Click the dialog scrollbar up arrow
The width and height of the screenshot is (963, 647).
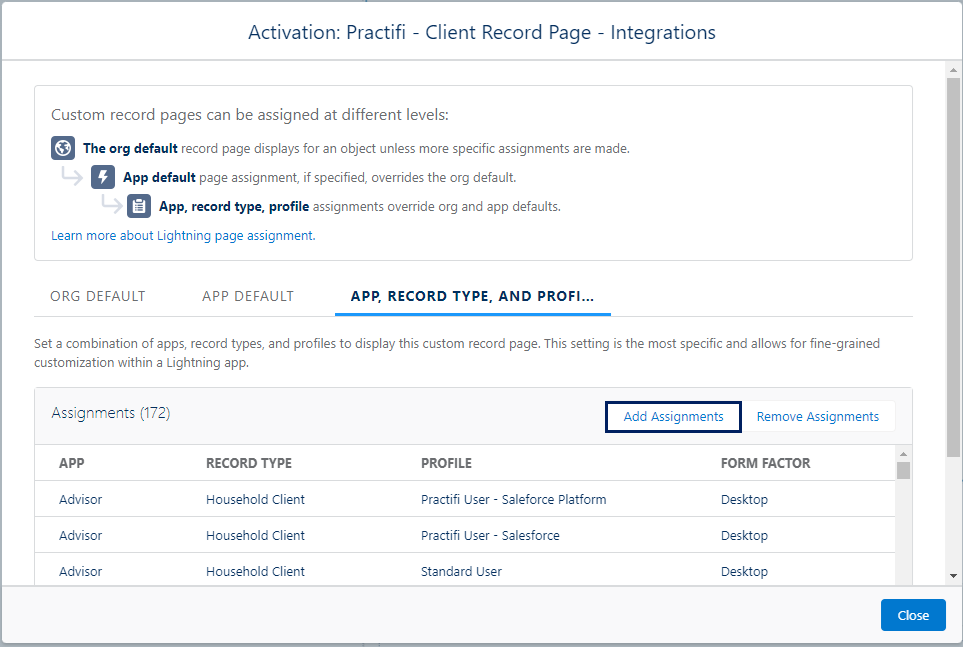coord(953,69)
